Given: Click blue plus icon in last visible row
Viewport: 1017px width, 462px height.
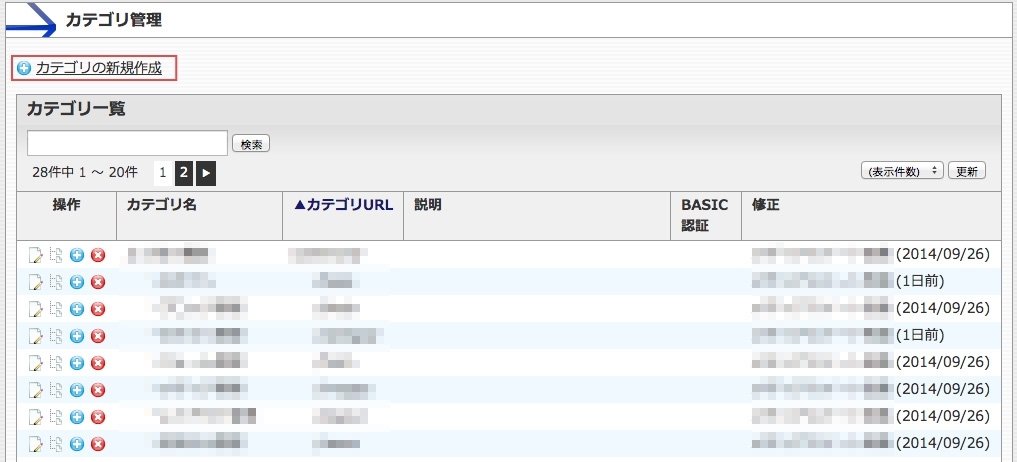Looking at the screenshot, I should click(x=77, y=444).
